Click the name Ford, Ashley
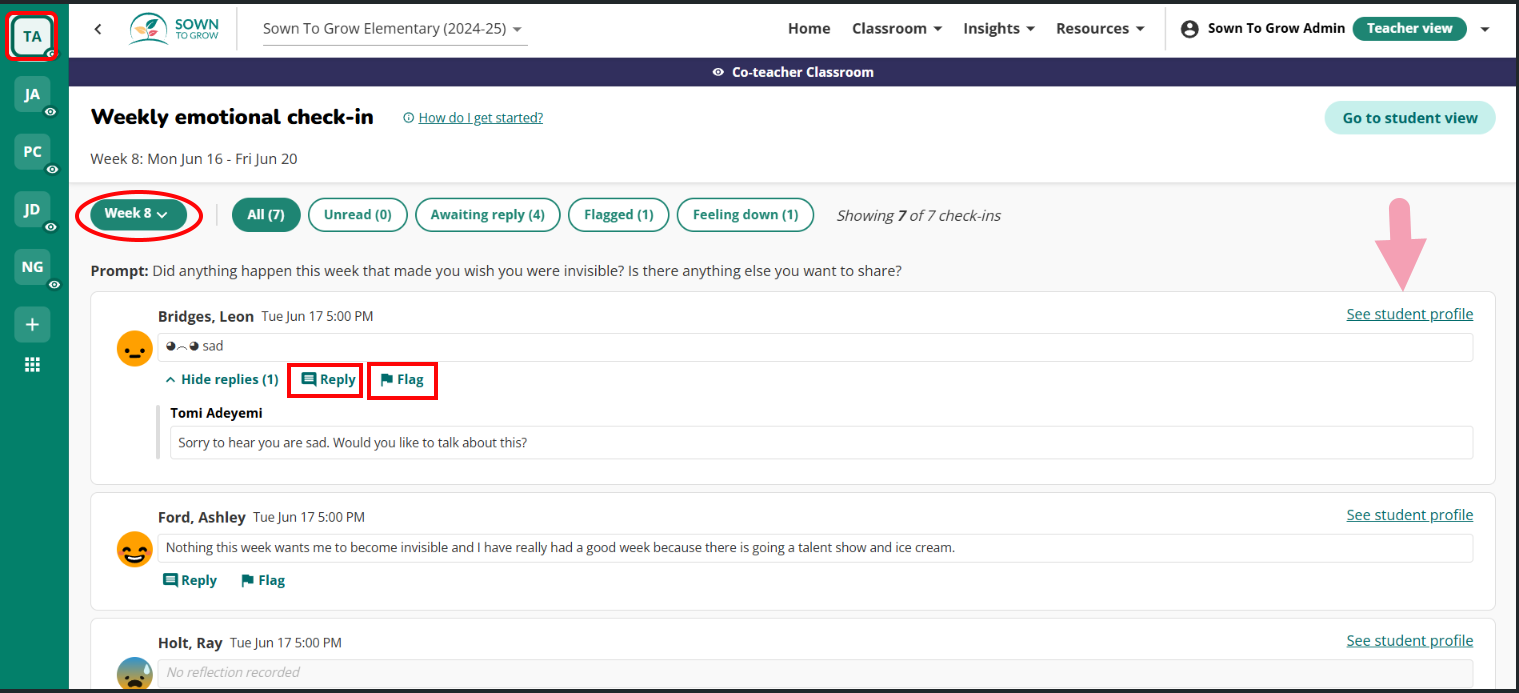 202,517
